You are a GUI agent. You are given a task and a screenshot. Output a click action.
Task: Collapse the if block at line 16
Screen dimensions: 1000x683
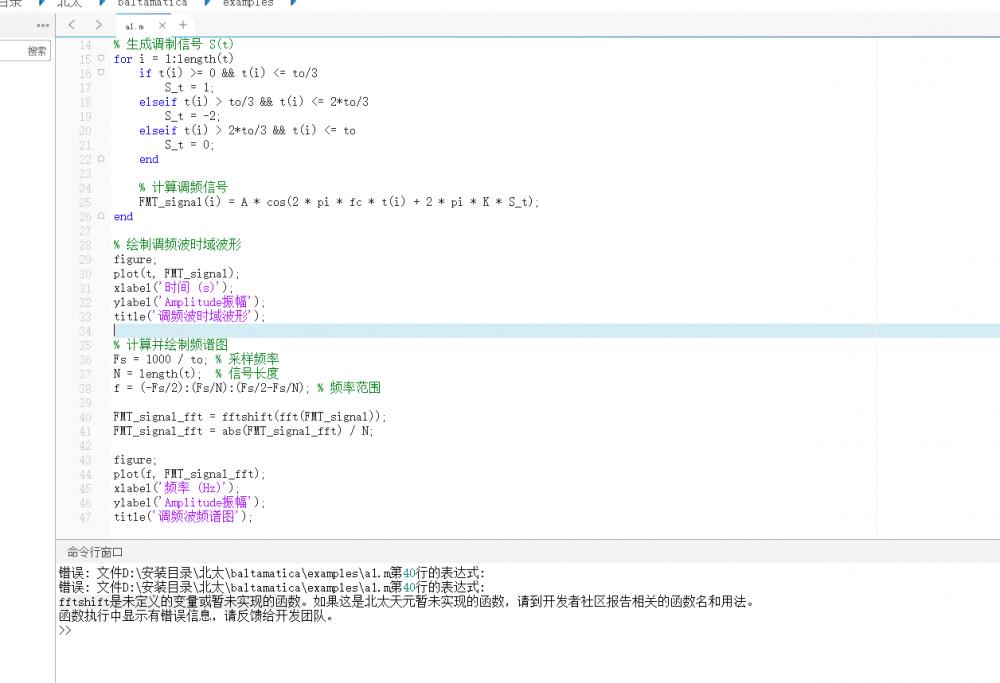click(101, 73)
